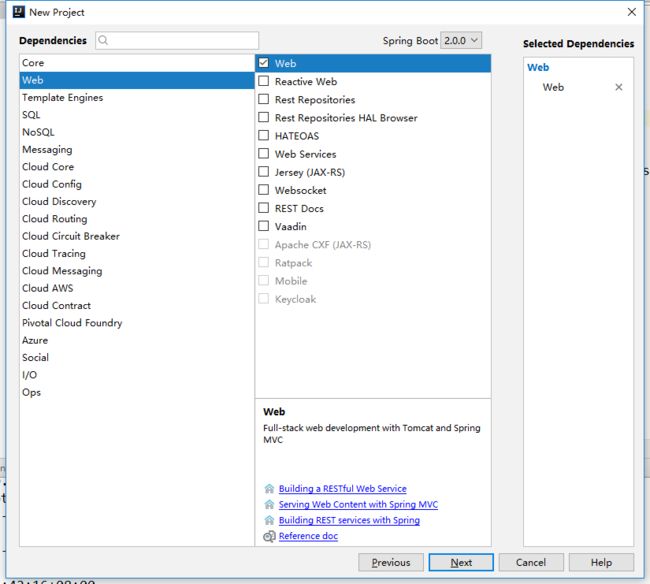
Task: Click the Previous button
Action: pos(391,562)
